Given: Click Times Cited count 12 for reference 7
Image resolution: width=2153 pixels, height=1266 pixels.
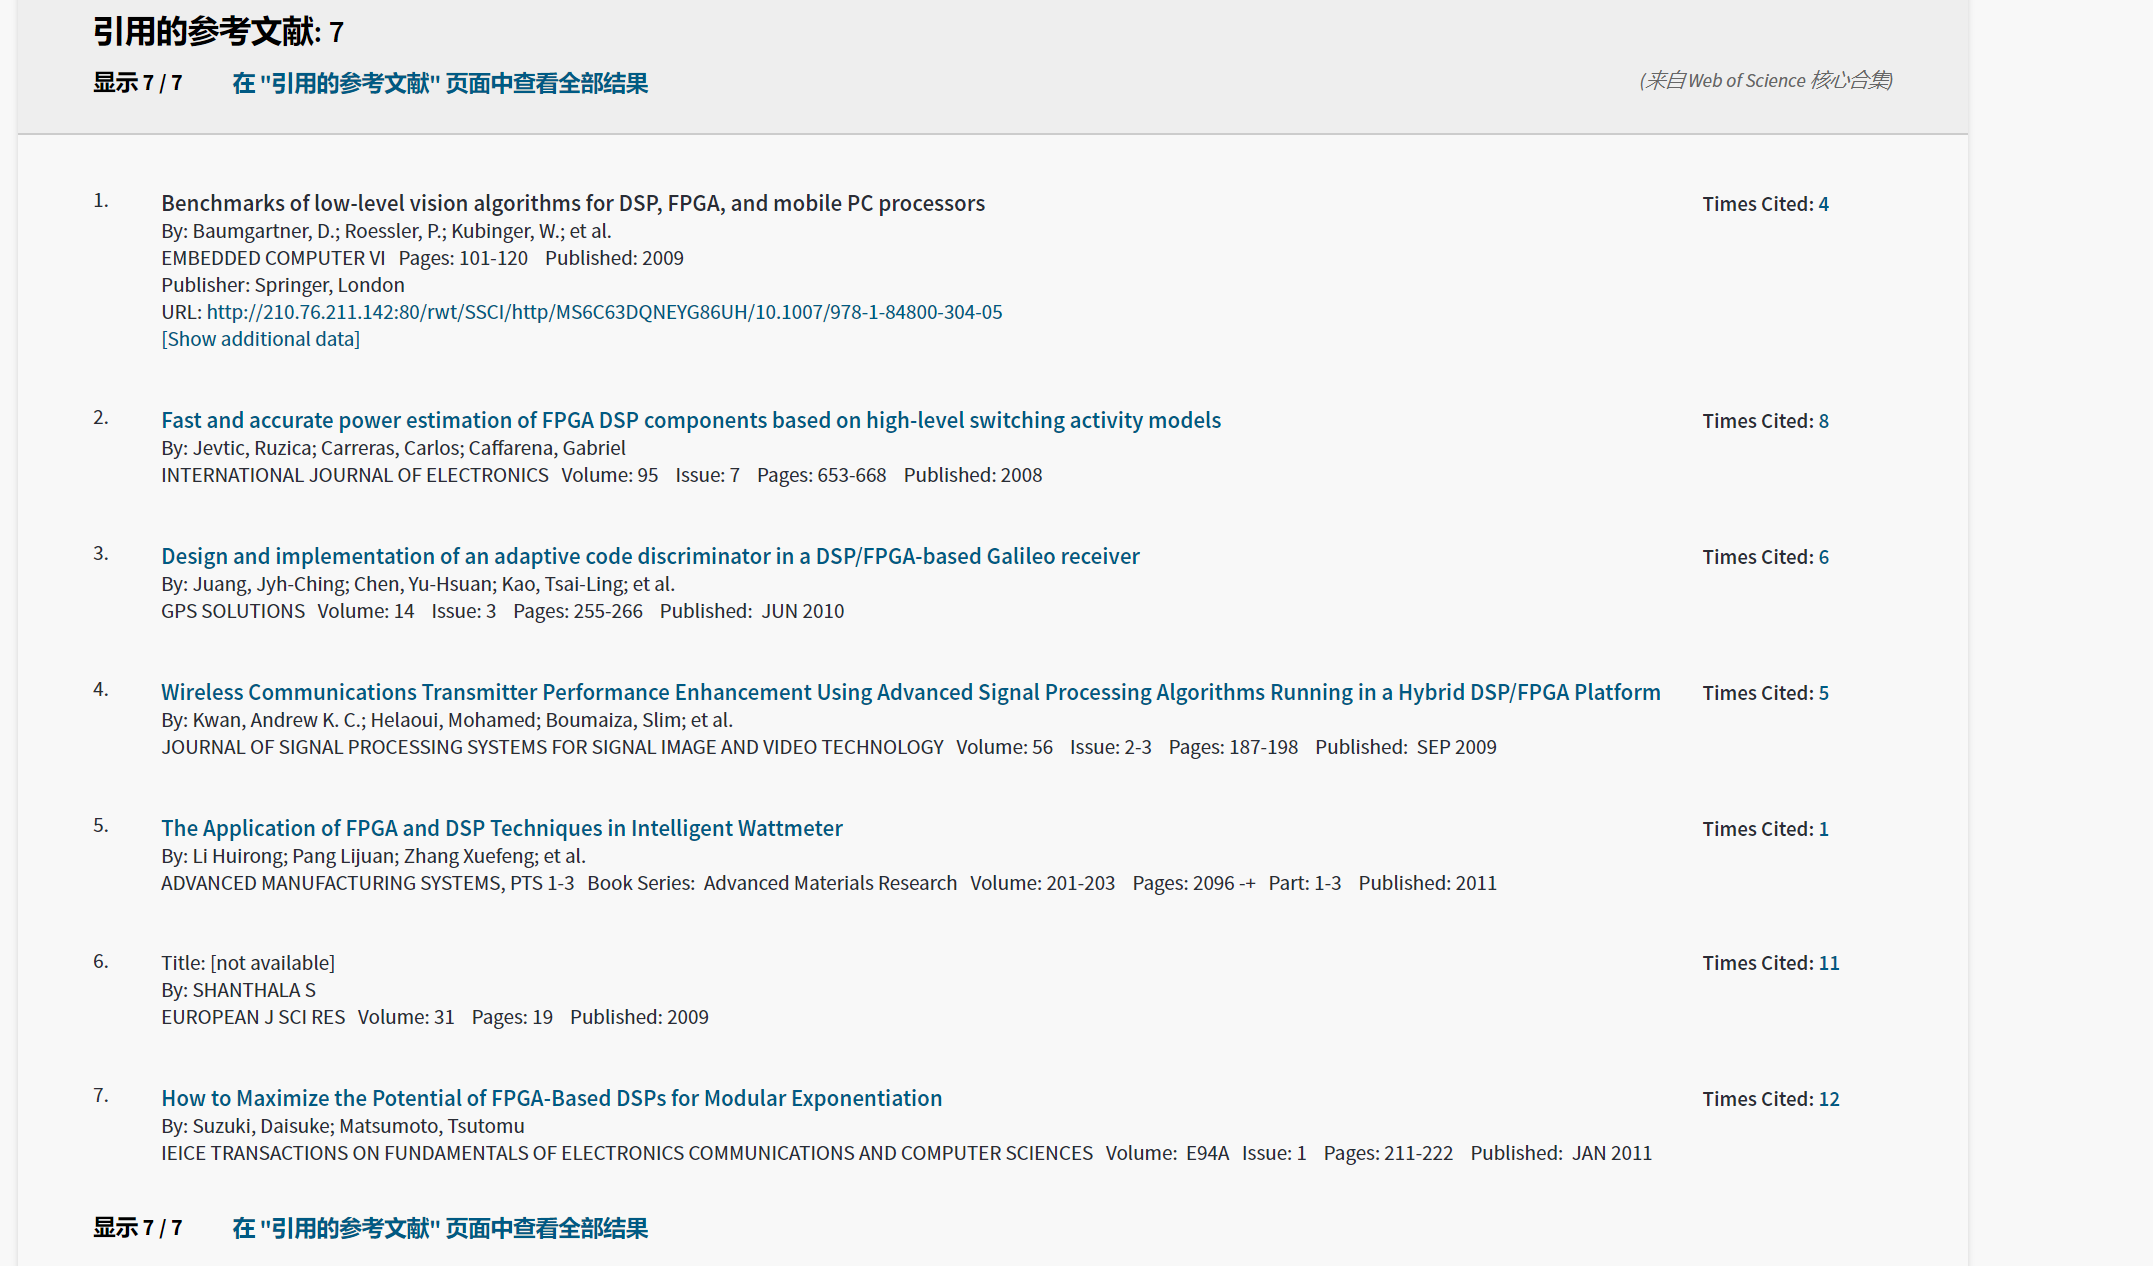Looking at the screenshot, I should pyautogui.click(x=1828, y=1099).
